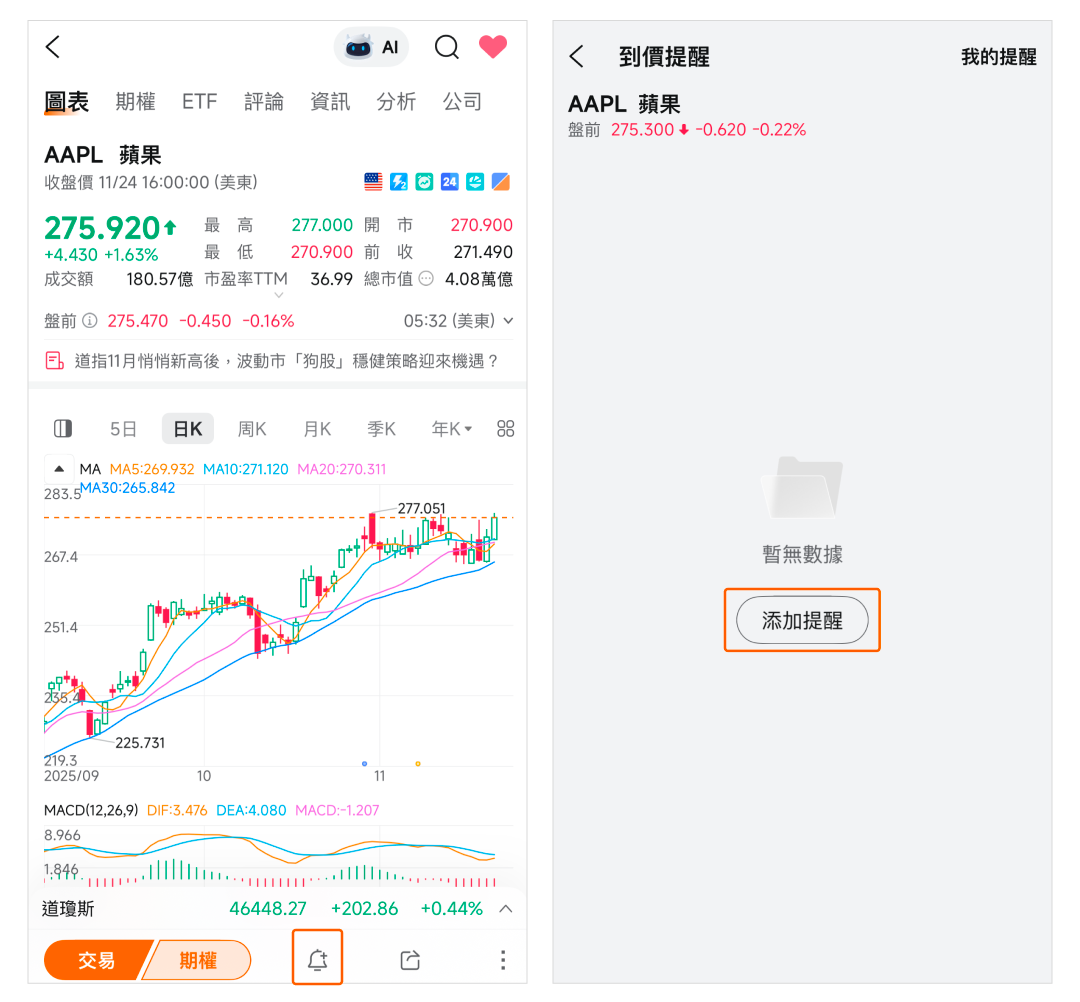Tap the orange 交易 button

pyautogui.click(x=97, y=959)
